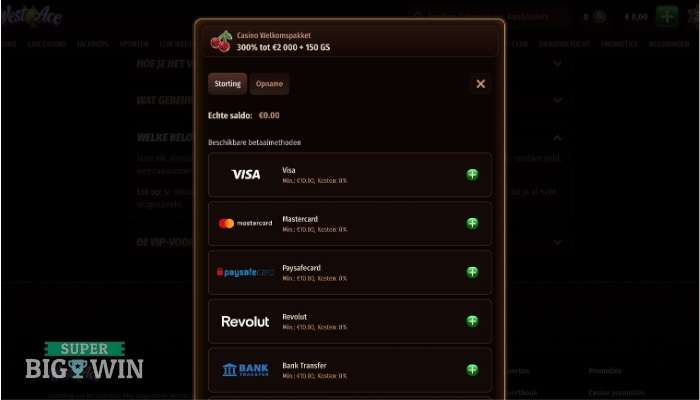Switch to the Opname tab
Viewport: 700px width, 400px height.
[269, 84]
